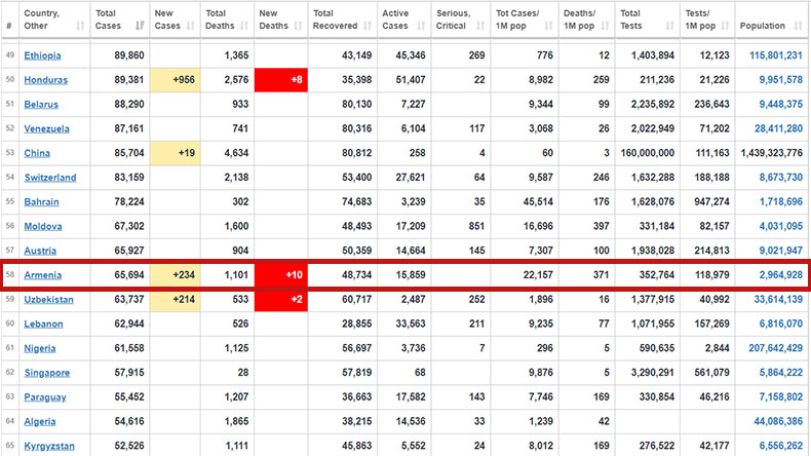Click Honduras yellow +956 new cases cell
This screenshot has height=456, width=811.
175,80
